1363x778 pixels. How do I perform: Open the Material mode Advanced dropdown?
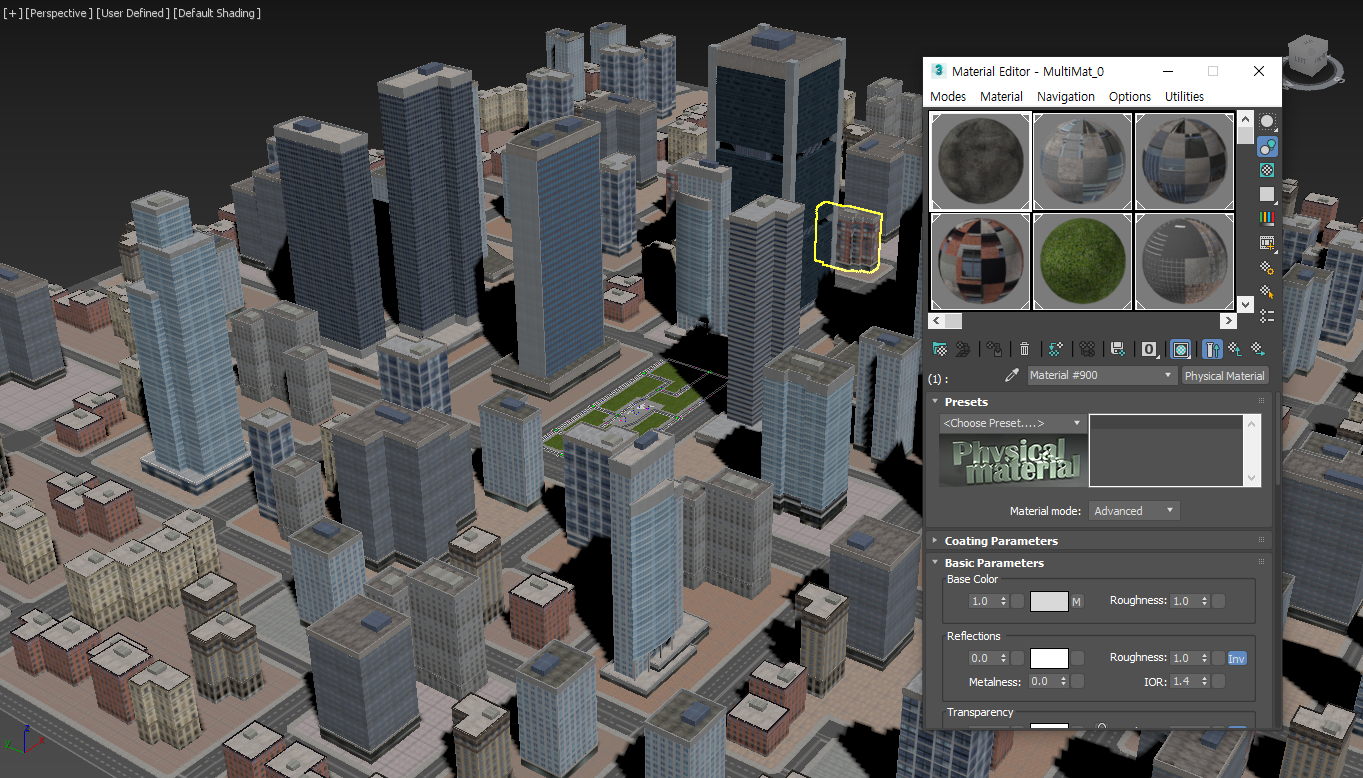point(1134,511)
